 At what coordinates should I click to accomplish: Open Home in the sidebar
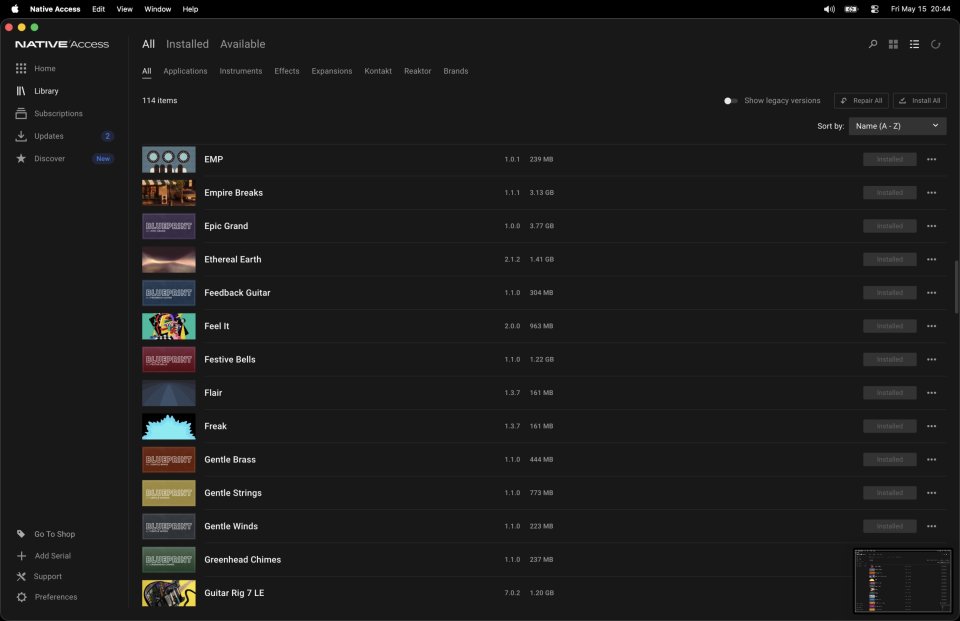coord(45,69)
